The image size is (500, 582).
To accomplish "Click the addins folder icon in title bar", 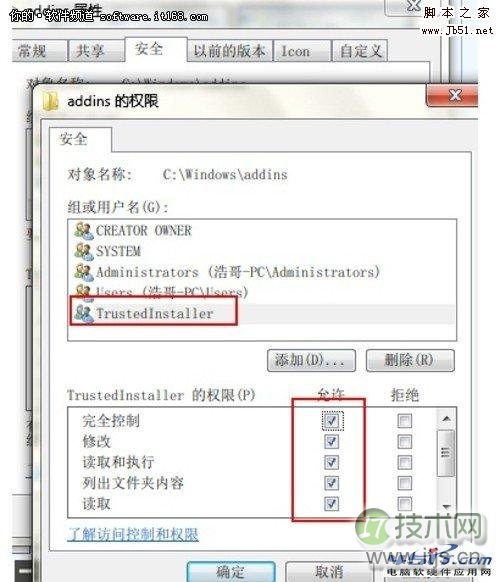I will [50, 101].
